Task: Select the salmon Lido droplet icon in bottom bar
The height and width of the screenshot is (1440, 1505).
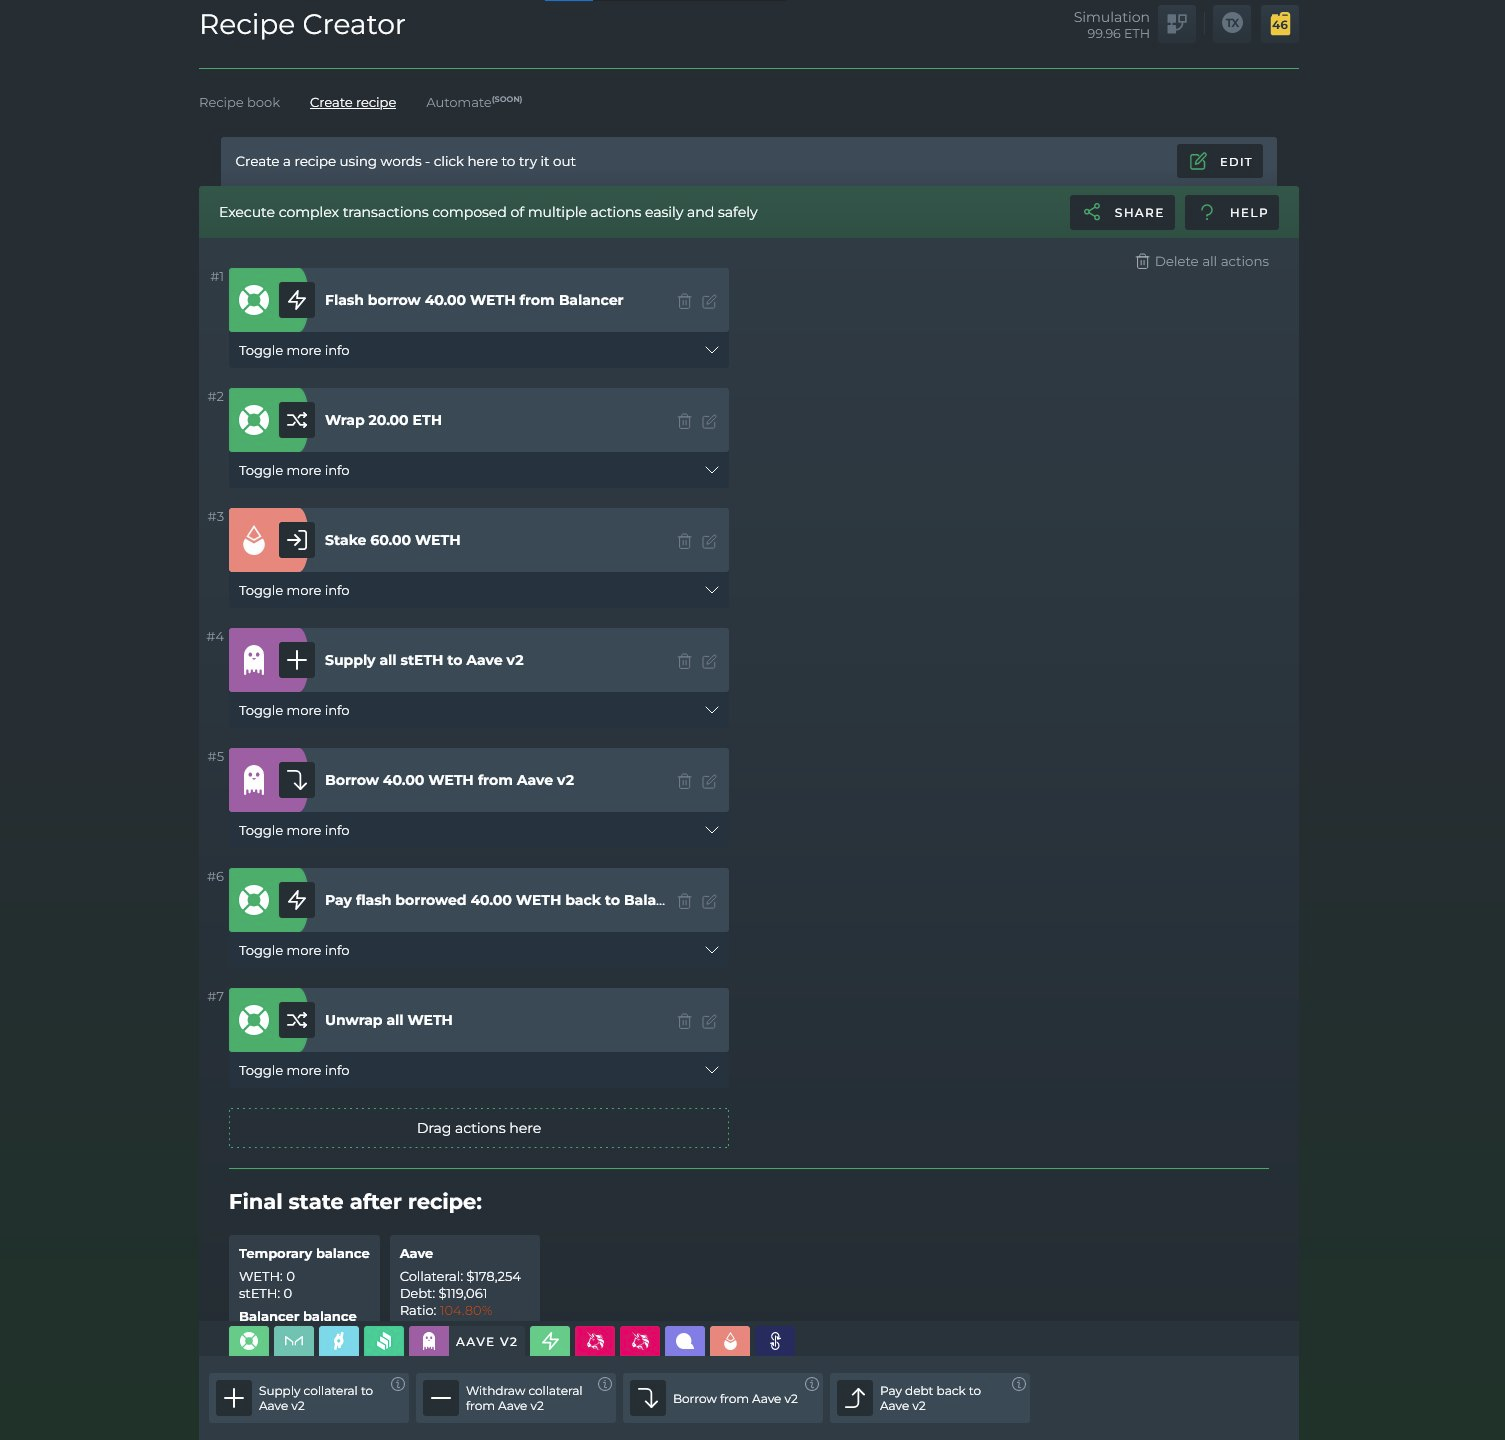Action: point(730,1341)
